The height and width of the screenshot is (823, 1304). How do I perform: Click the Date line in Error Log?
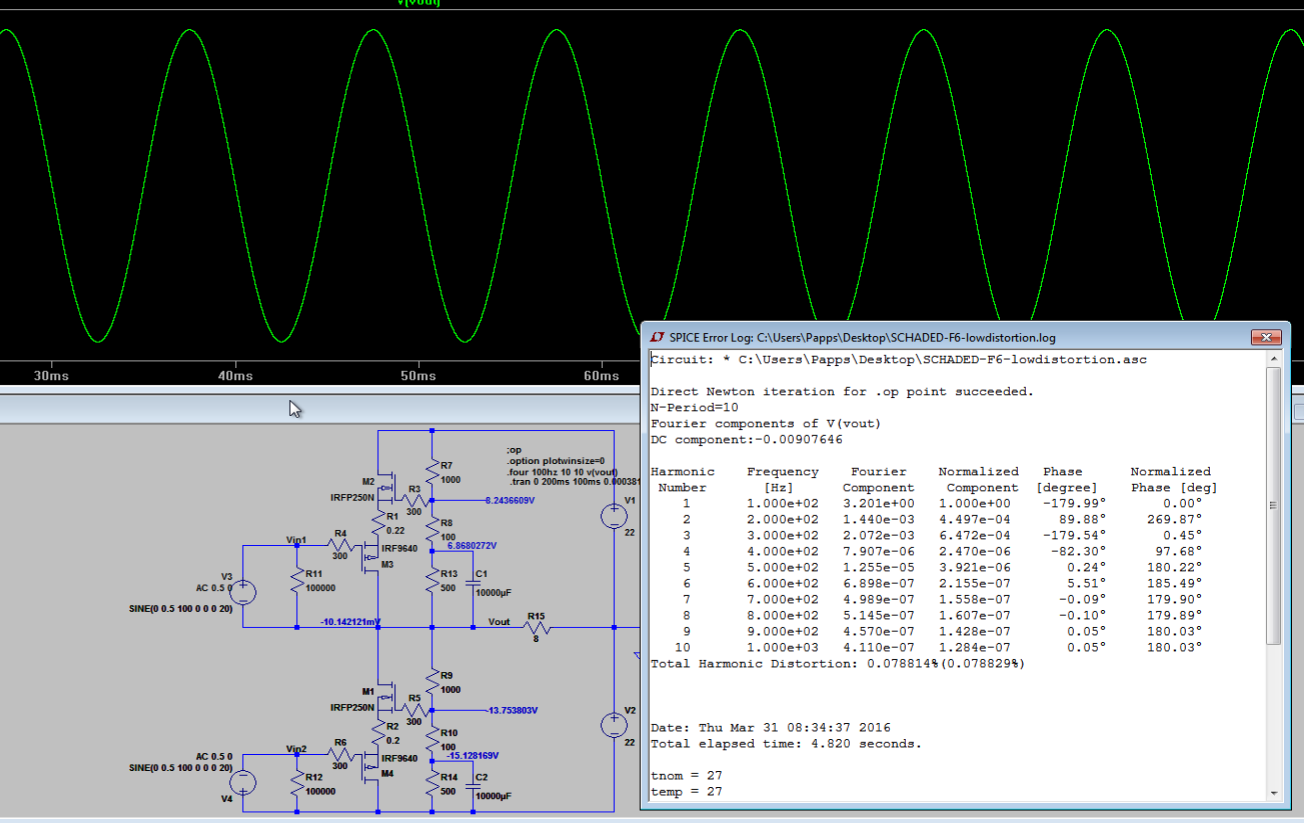pyautogui.click(x=770, y=727)
